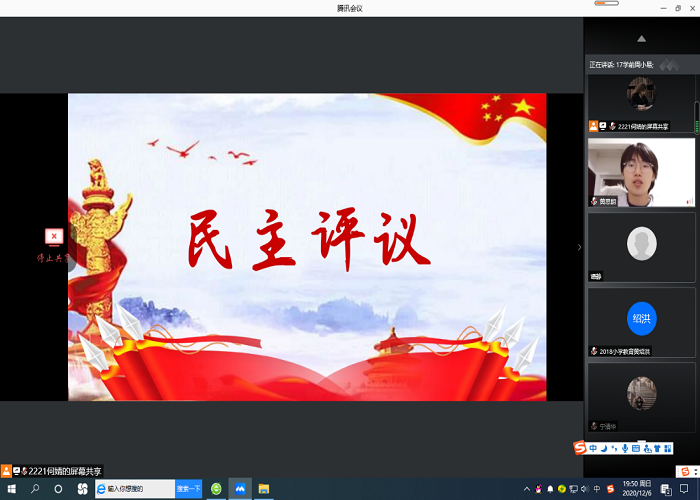Select the video tile with the blue 绍洪 avatar
This screenshot has width=700, height=500.
pyautogui.click(x=641, y=322)
